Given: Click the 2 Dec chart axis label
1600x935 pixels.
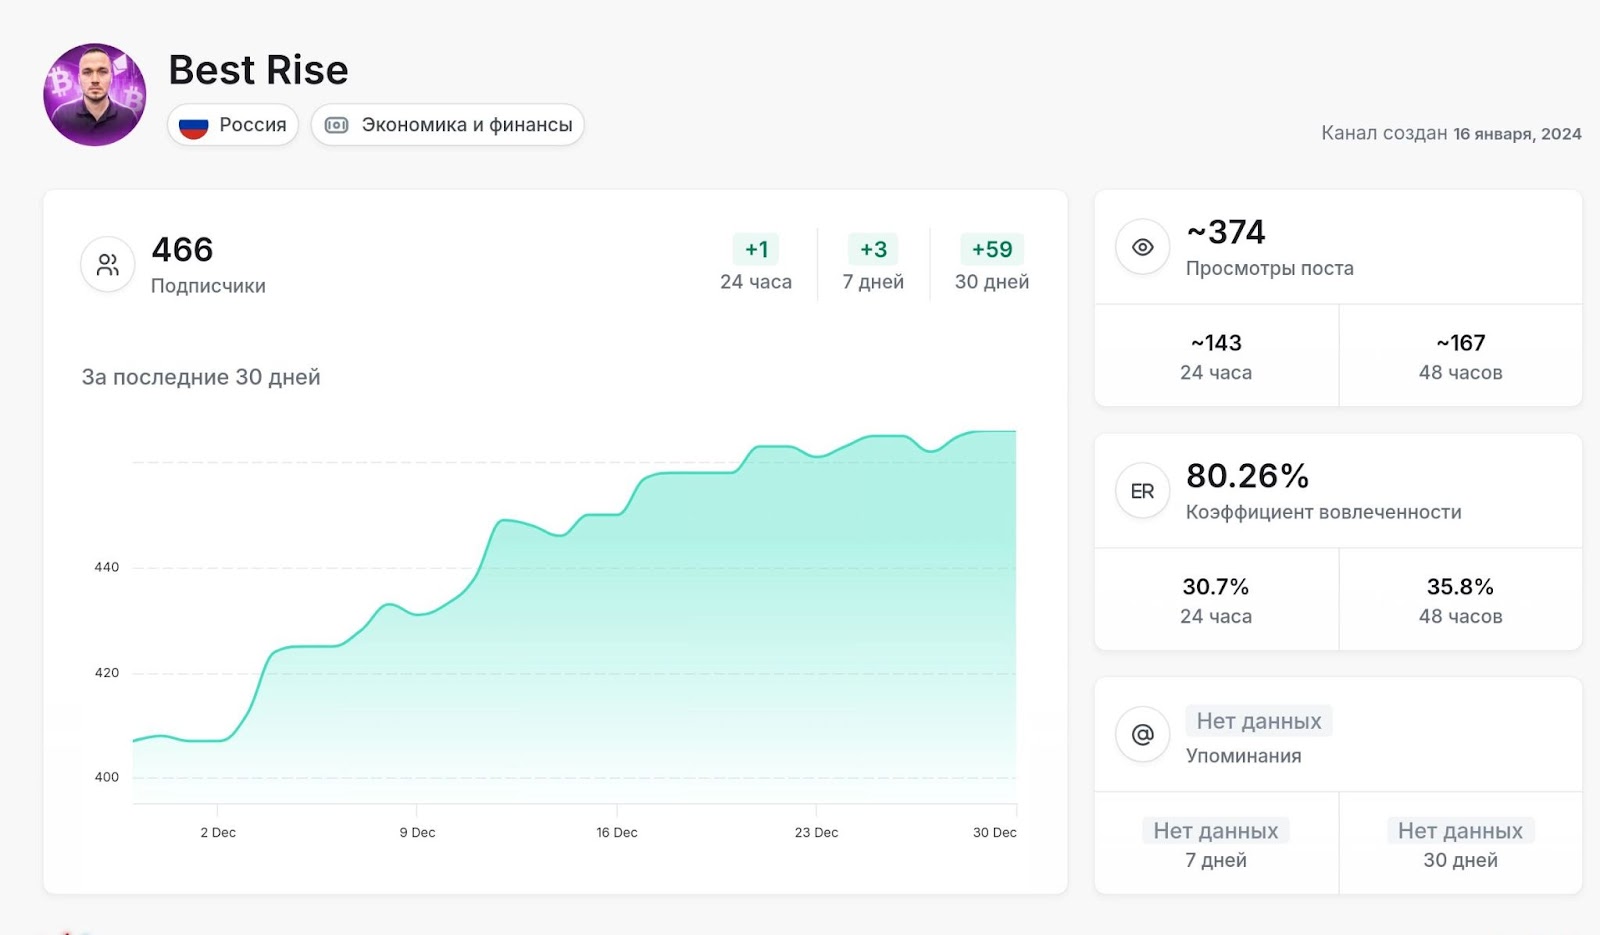Looking at the screenshot, I should [218, 832].
